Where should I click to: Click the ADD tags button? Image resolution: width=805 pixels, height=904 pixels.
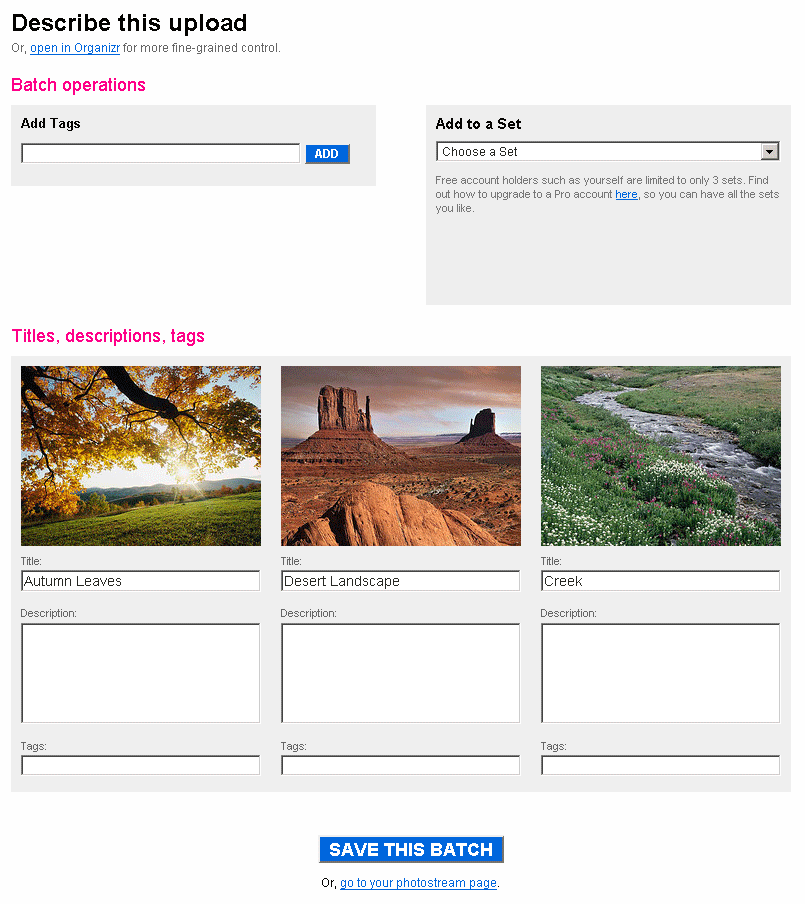pyautogui.click(x=327, y=154)
